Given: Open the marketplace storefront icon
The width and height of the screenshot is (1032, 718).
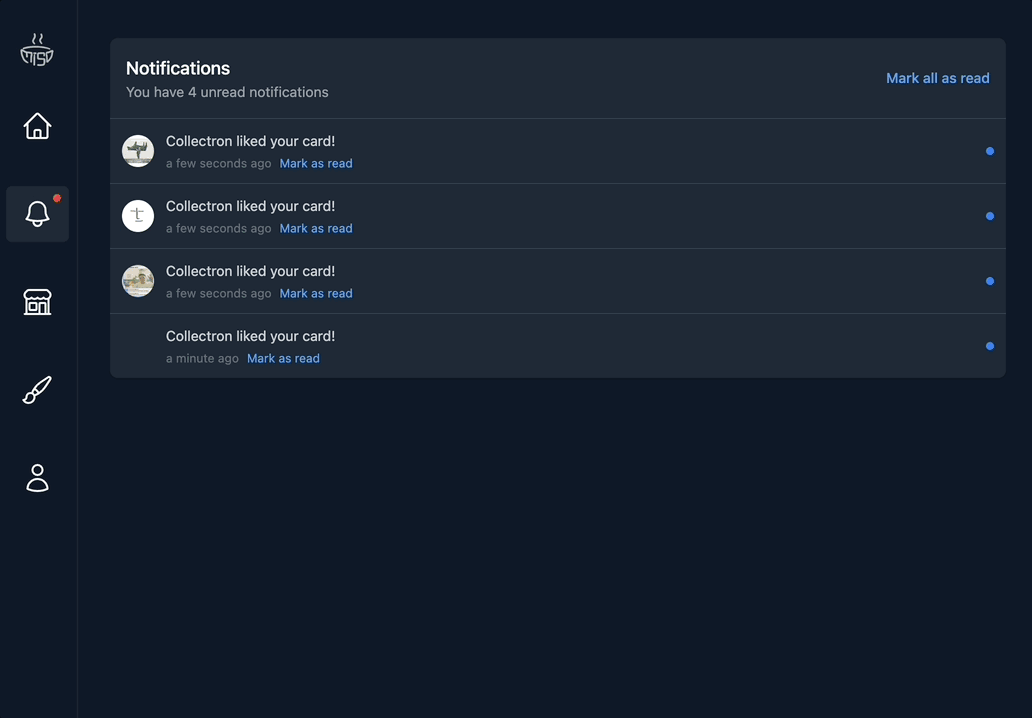Looking at the screenshot, I should [x=37, y=302].
